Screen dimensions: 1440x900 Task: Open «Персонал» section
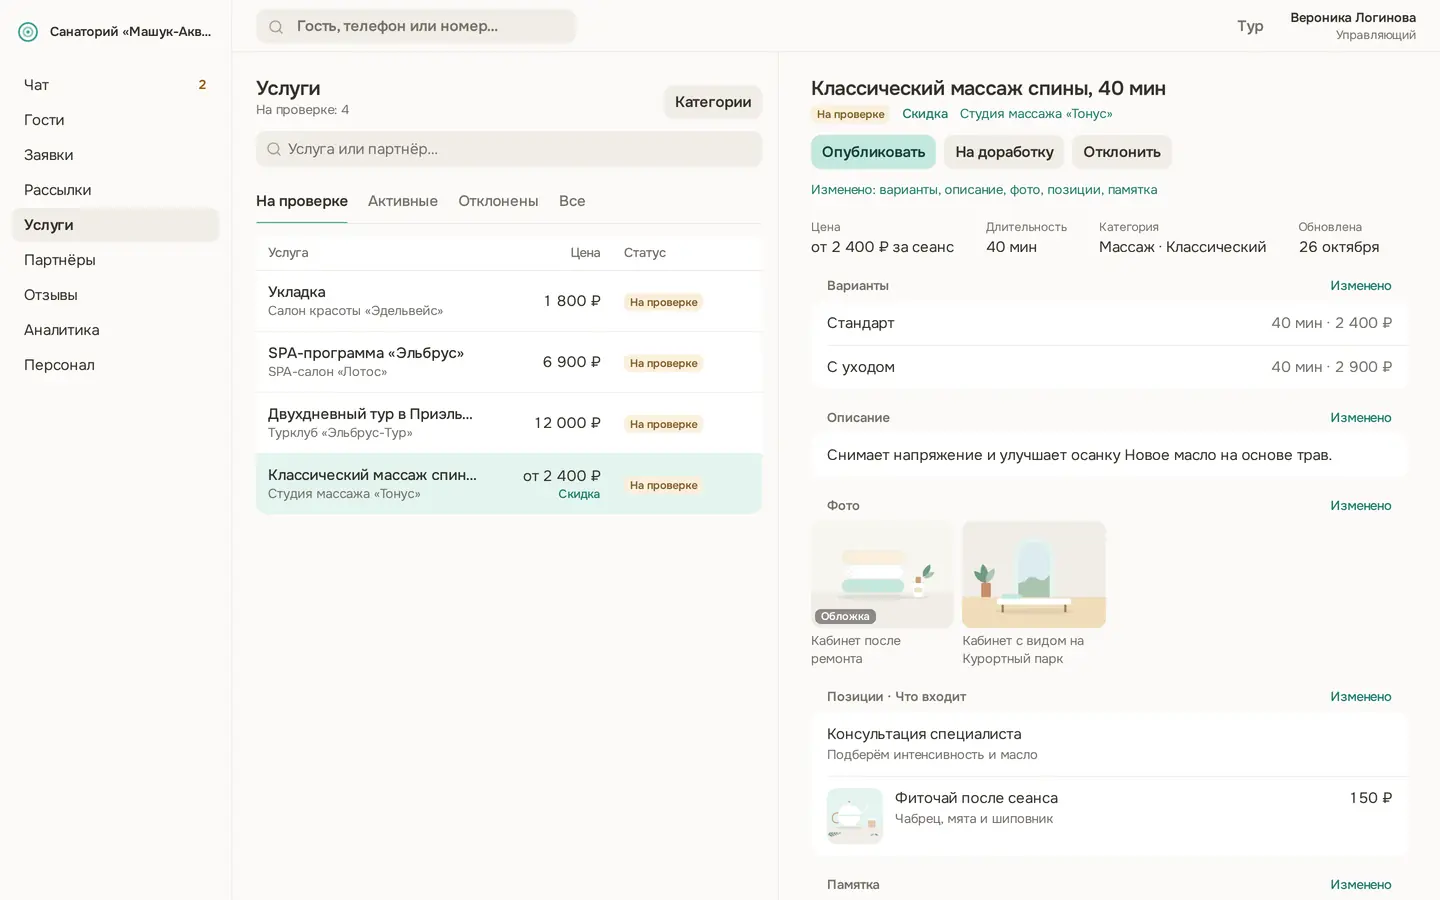pyautogui.click(x=115, y=365)
